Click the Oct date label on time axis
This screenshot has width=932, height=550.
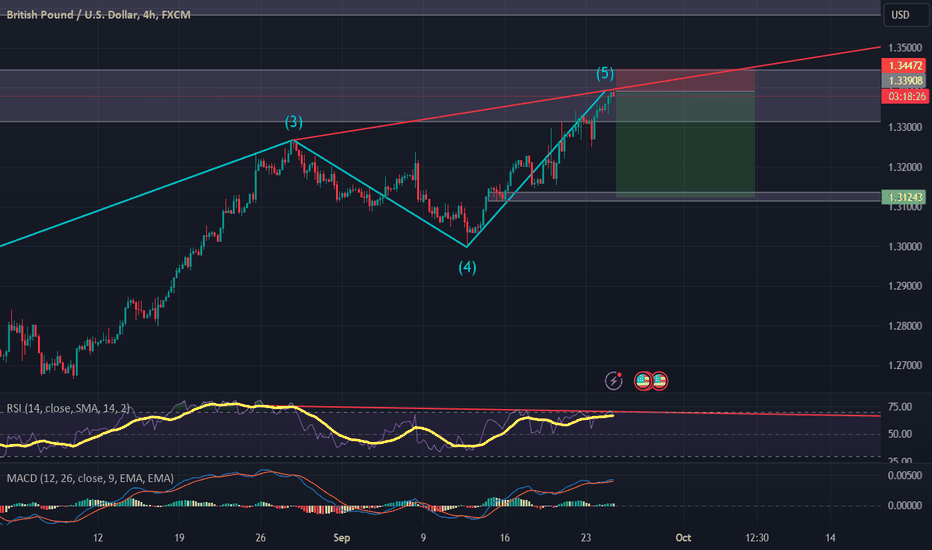click(x=683, y=538)
